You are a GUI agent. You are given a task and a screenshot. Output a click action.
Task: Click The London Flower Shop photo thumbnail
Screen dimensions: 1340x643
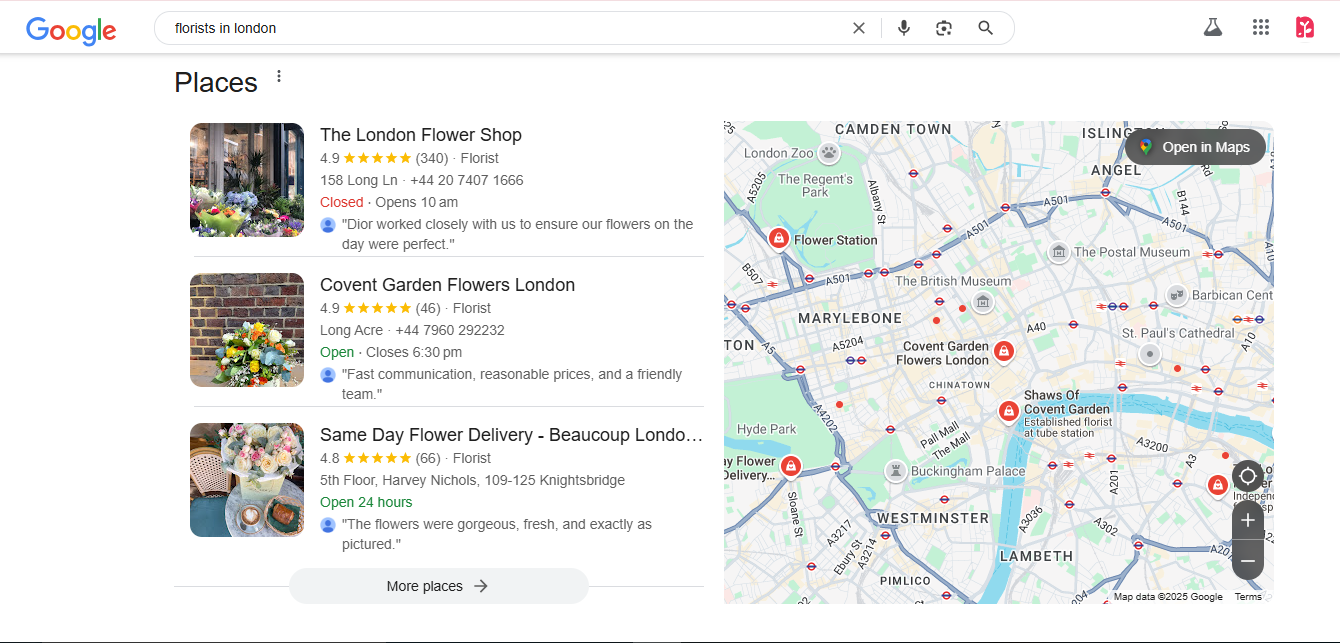(247, 180)
